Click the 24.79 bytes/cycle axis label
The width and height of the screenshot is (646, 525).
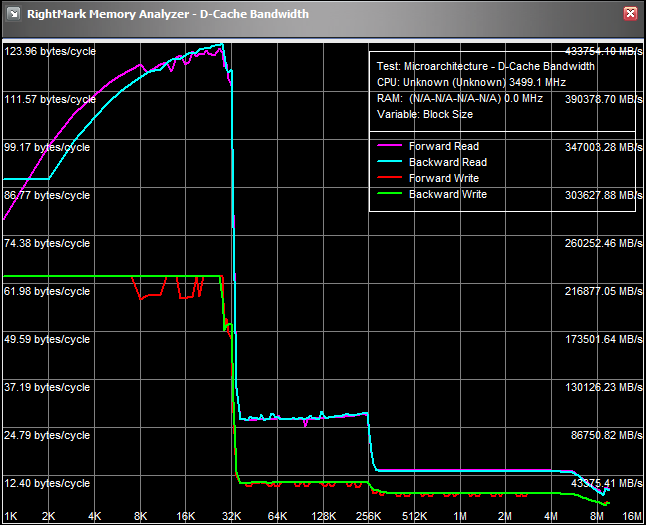[47, 436]
